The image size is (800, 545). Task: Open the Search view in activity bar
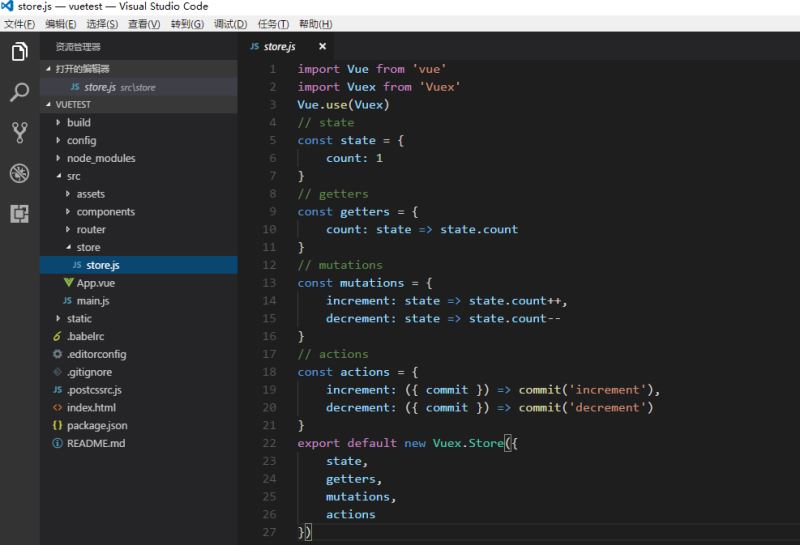coord(19,92)
